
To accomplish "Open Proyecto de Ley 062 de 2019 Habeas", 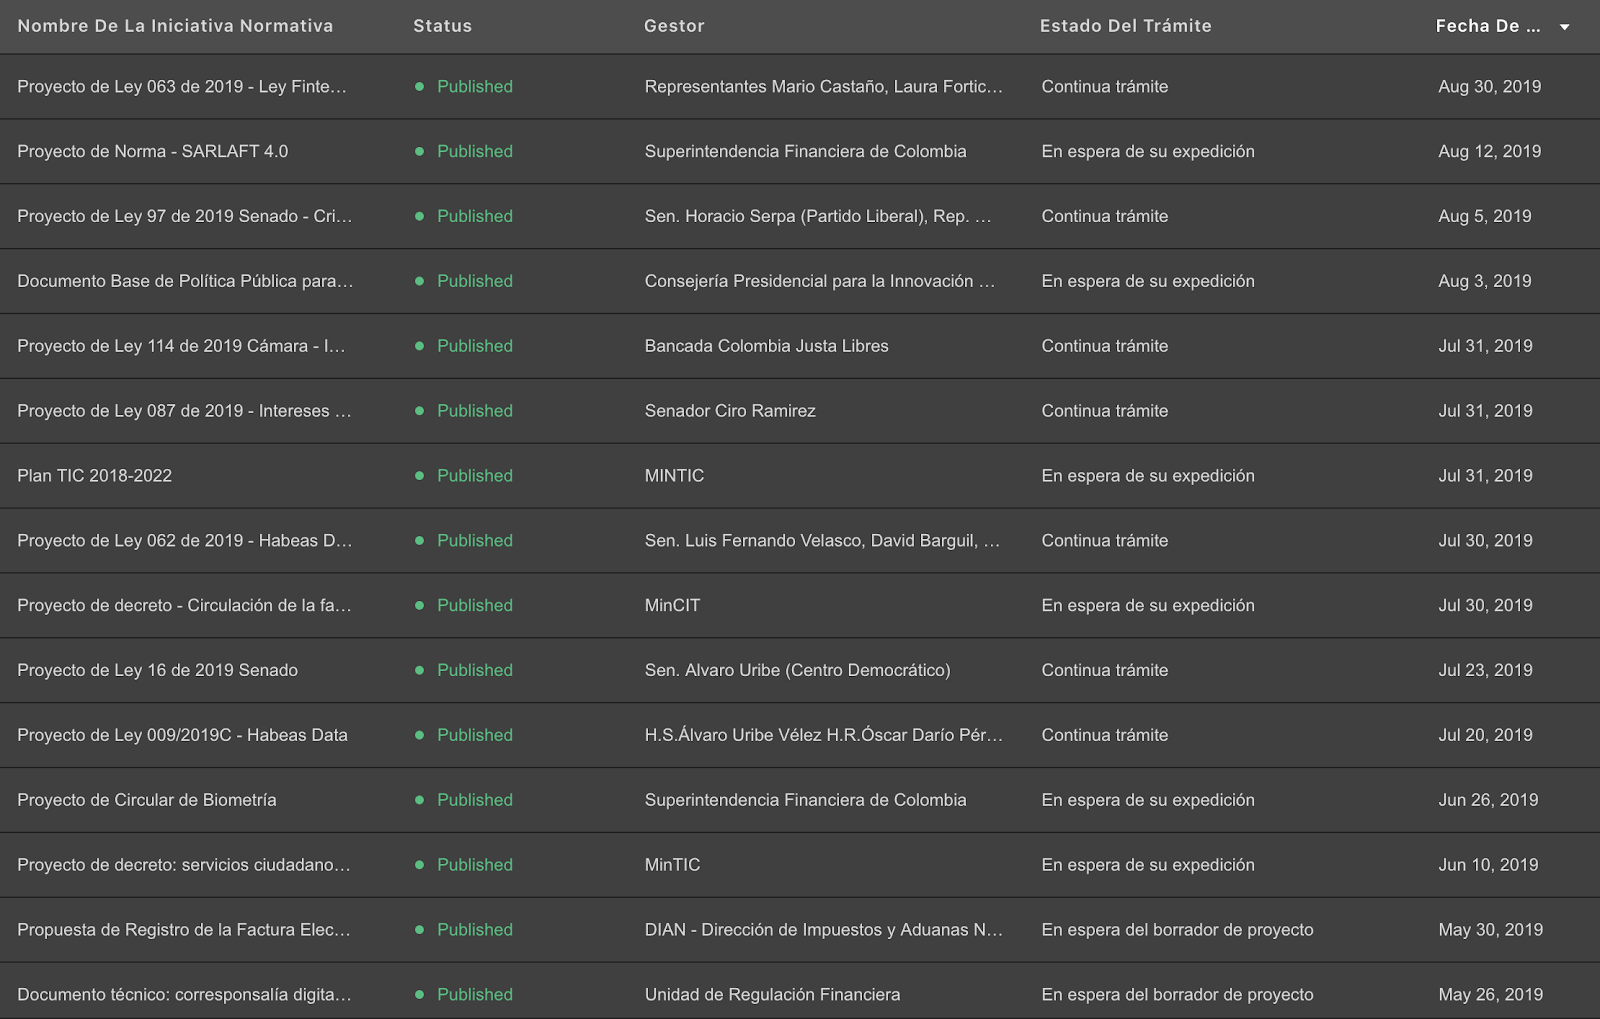I will (x=800, y=541).
